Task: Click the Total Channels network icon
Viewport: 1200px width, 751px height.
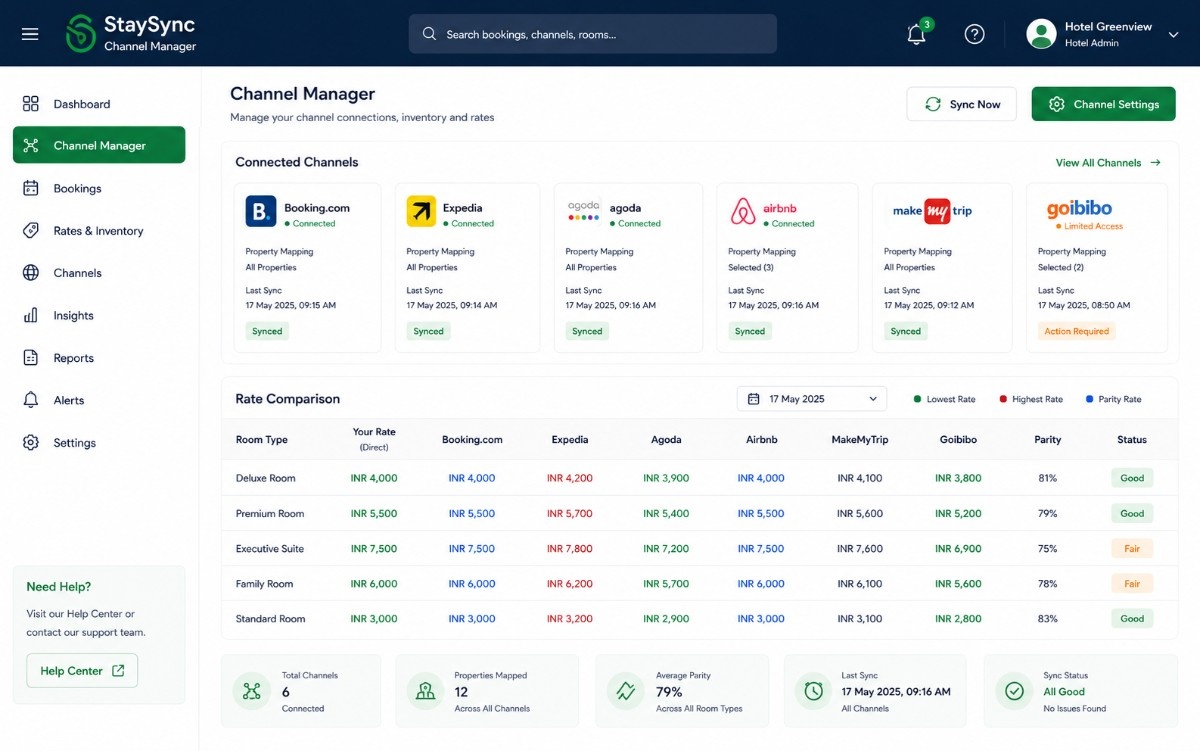Action: (x=251, y=691)
